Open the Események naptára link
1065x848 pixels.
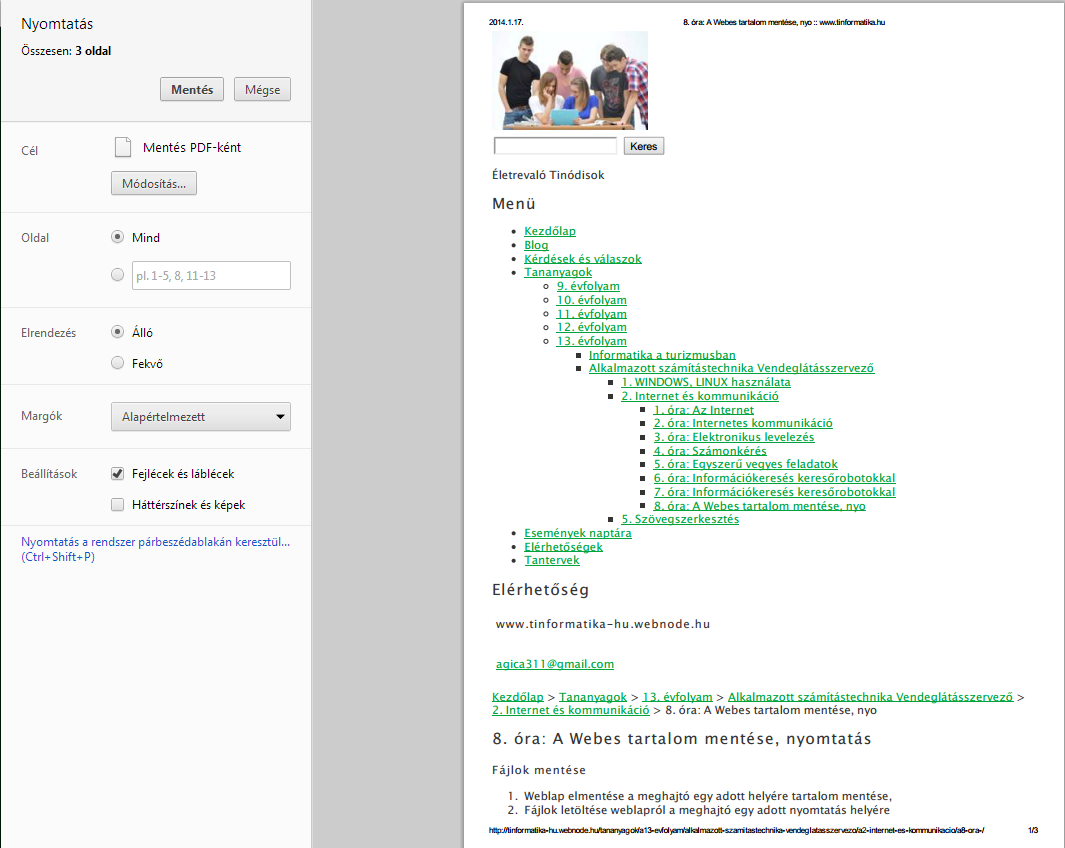tap(578, 533)
